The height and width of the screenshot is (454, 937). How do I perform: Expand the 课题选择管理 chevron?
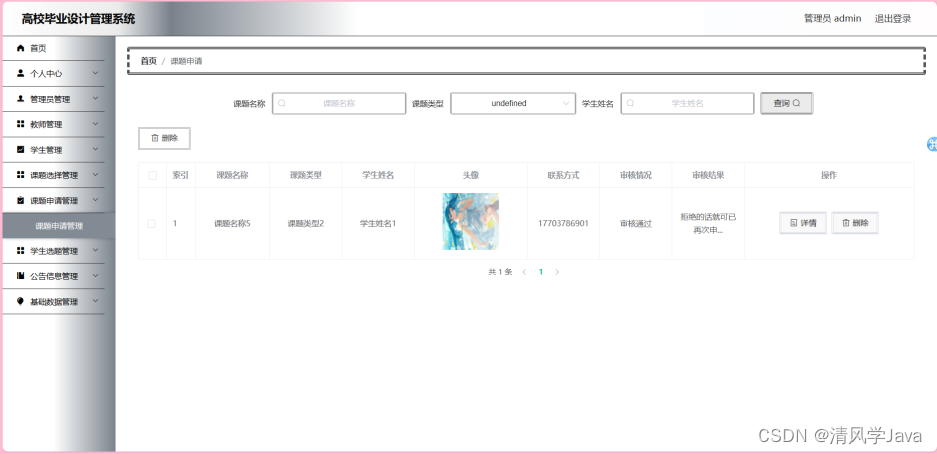[x=95, y=174]
